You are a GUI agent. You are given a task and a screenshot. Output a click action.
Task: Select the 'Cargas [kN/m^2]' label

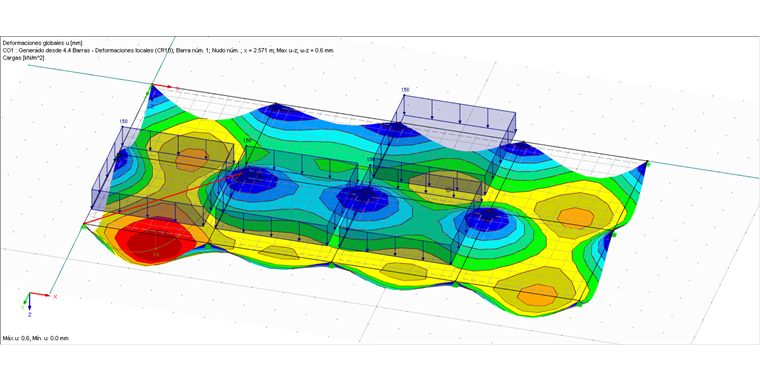pyautogui.click(x=24, y=58)
